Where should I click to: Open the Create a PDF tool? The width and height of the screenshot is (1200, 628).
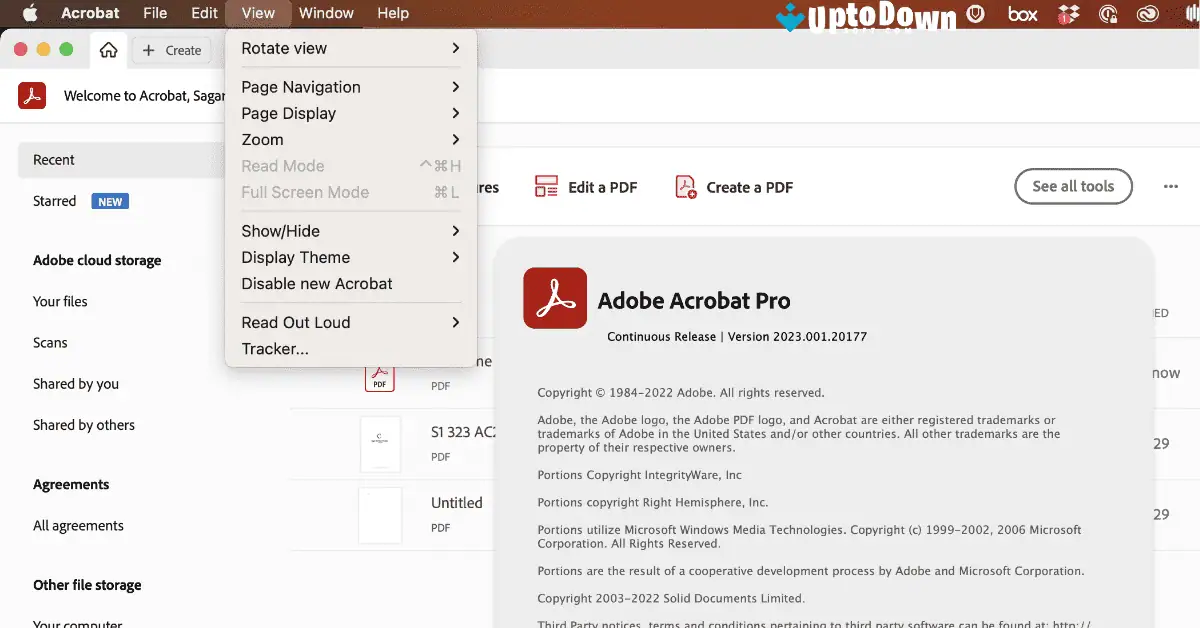733,186
